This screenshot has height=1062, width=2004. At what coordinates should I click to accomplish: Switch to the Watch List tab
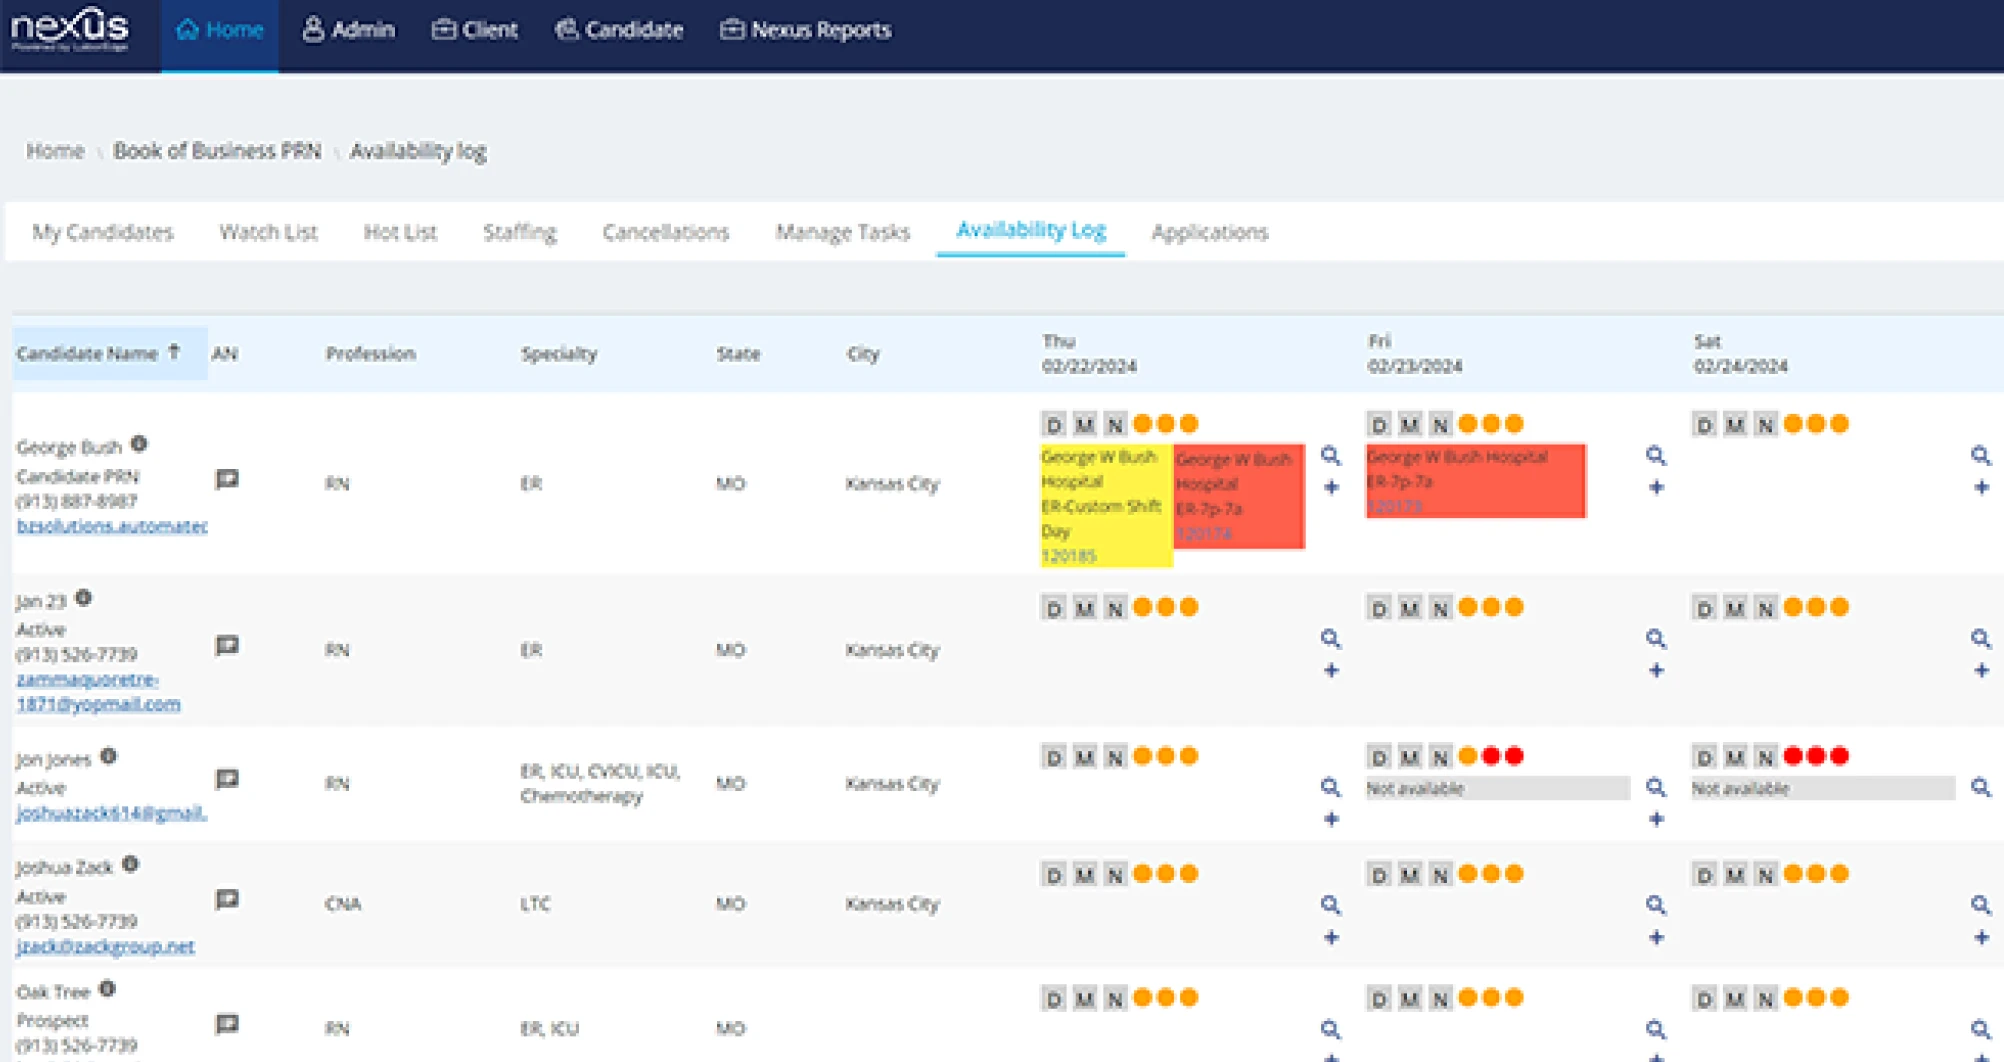268,232
